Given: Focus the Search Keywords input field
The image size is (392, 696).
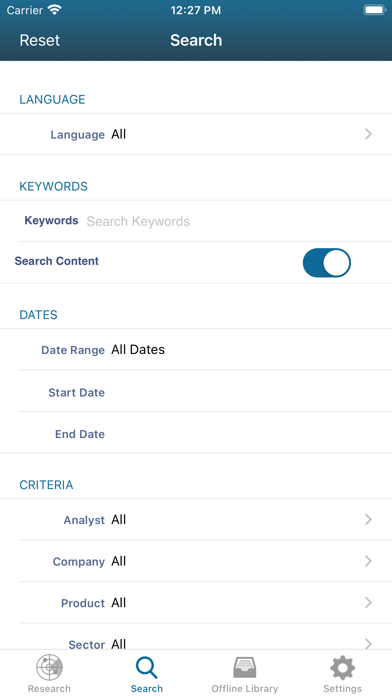Looking at the screenshot, I should (x=231, y=221).
